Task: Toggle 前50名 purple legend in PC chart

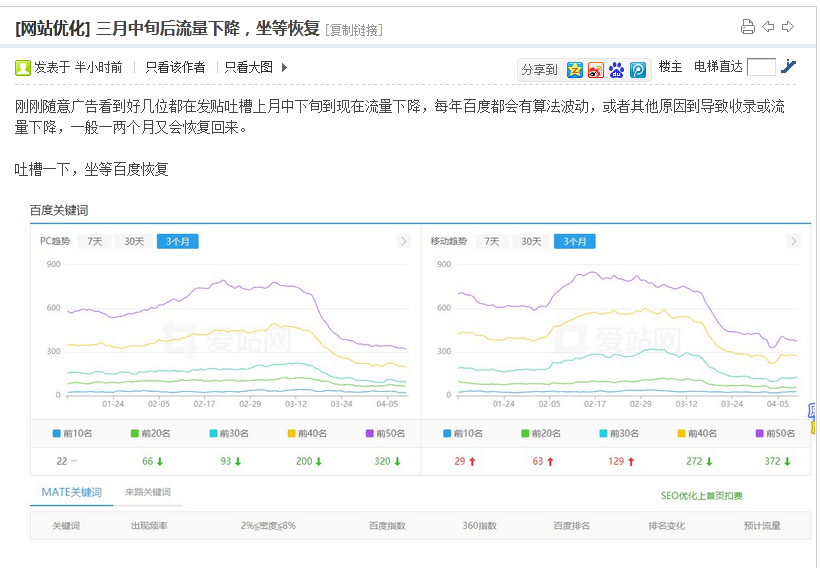Action: [x=385, y=433]
